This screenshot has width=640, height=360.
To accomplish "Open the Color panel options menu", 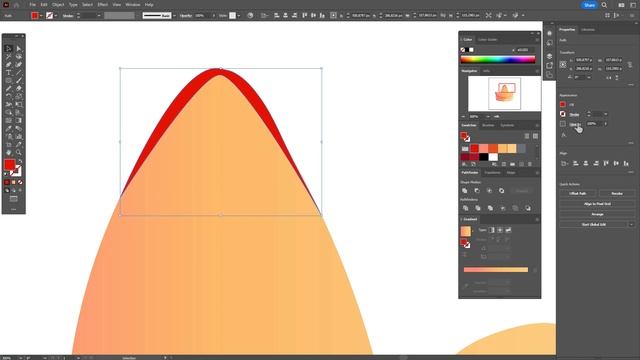I will click(x=537, y=40).
